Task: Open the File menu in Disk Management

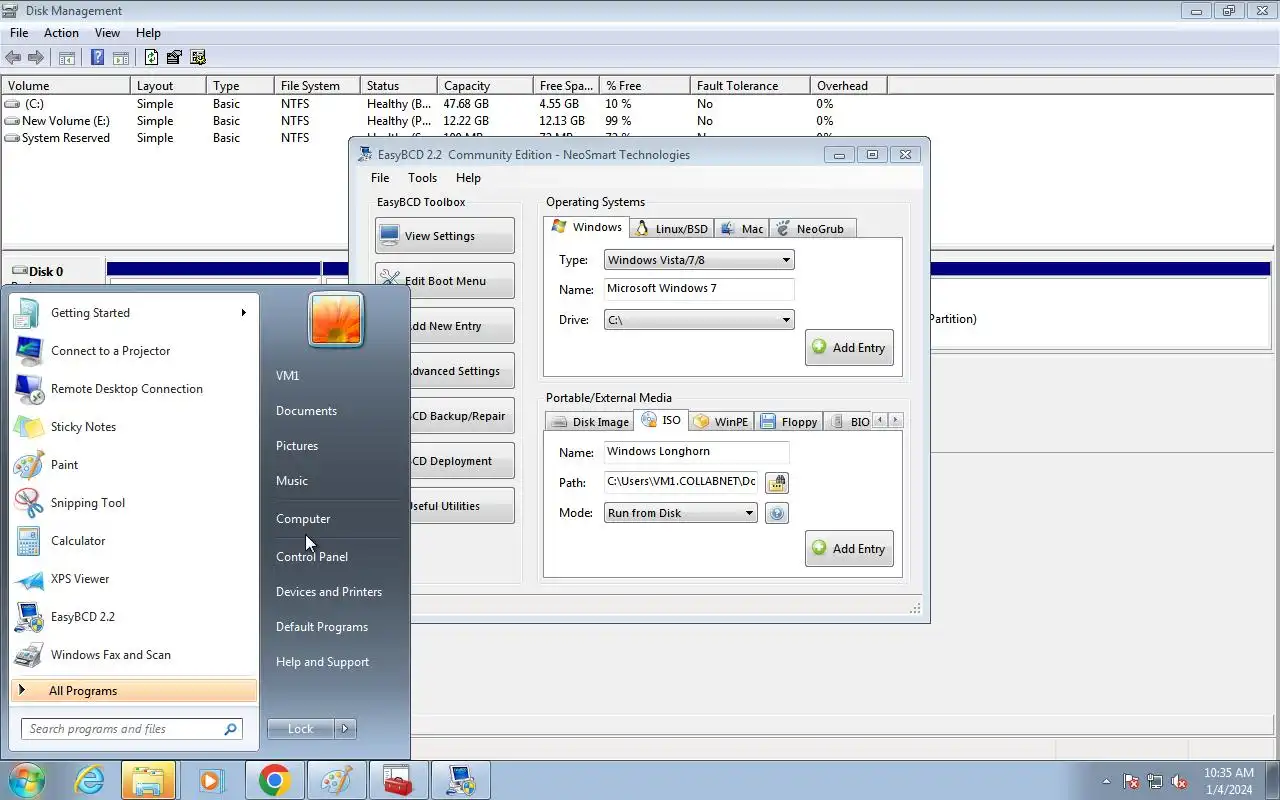Action: 19,33
